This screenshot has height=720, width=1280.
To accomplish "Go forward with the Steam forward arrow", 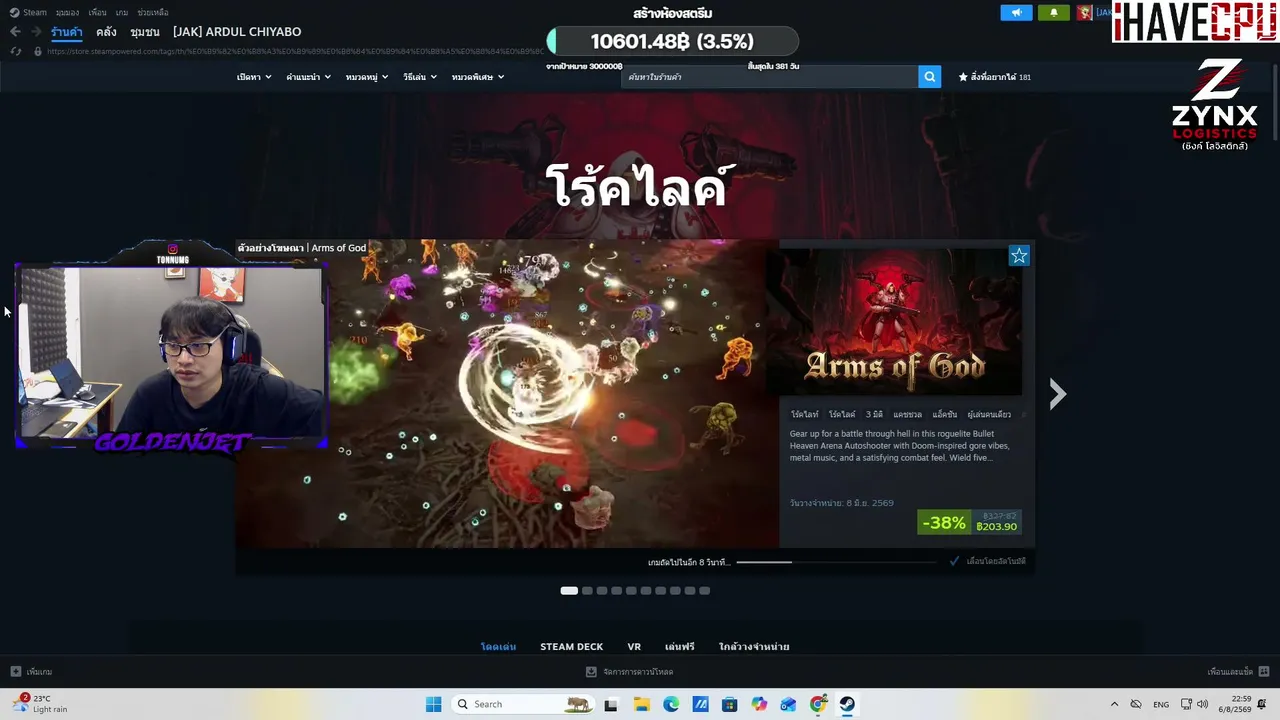I will coord(35,32).
